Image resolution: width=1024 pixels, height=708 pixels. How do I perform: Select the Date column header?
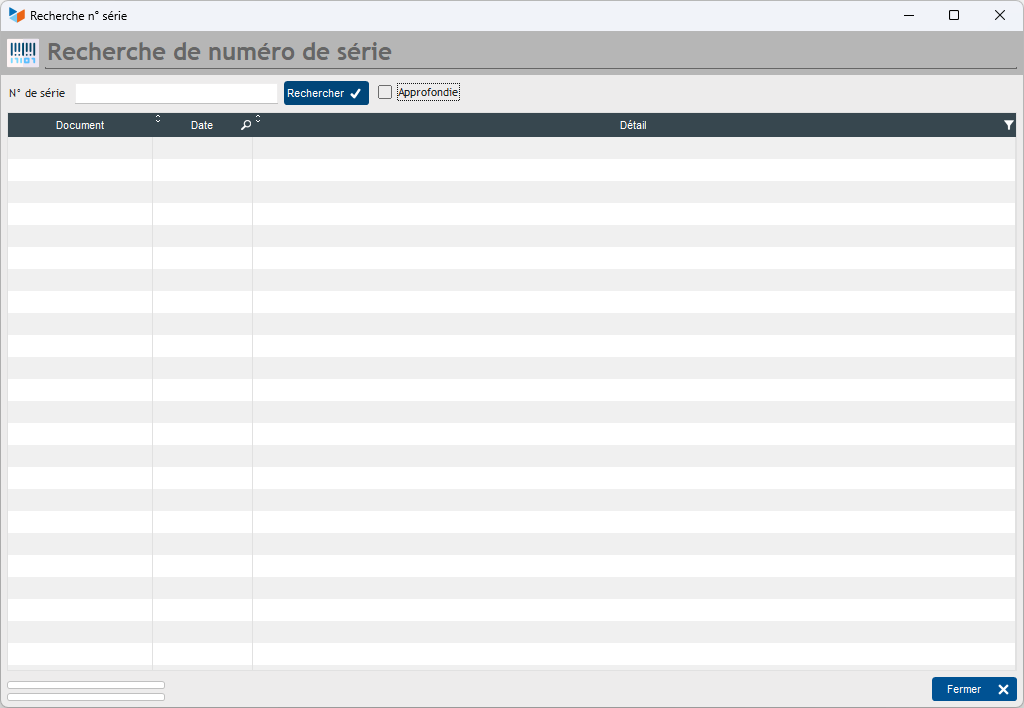pos(202,125)
